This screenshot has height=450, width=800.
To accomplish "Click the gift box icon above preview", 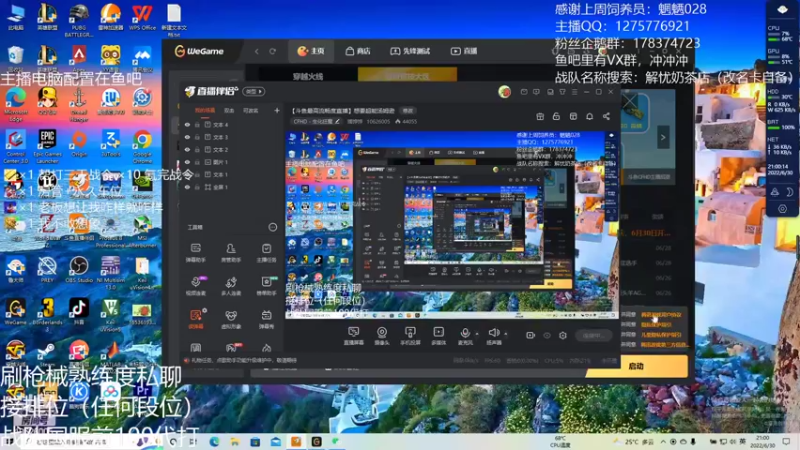I will pos(540,116).
